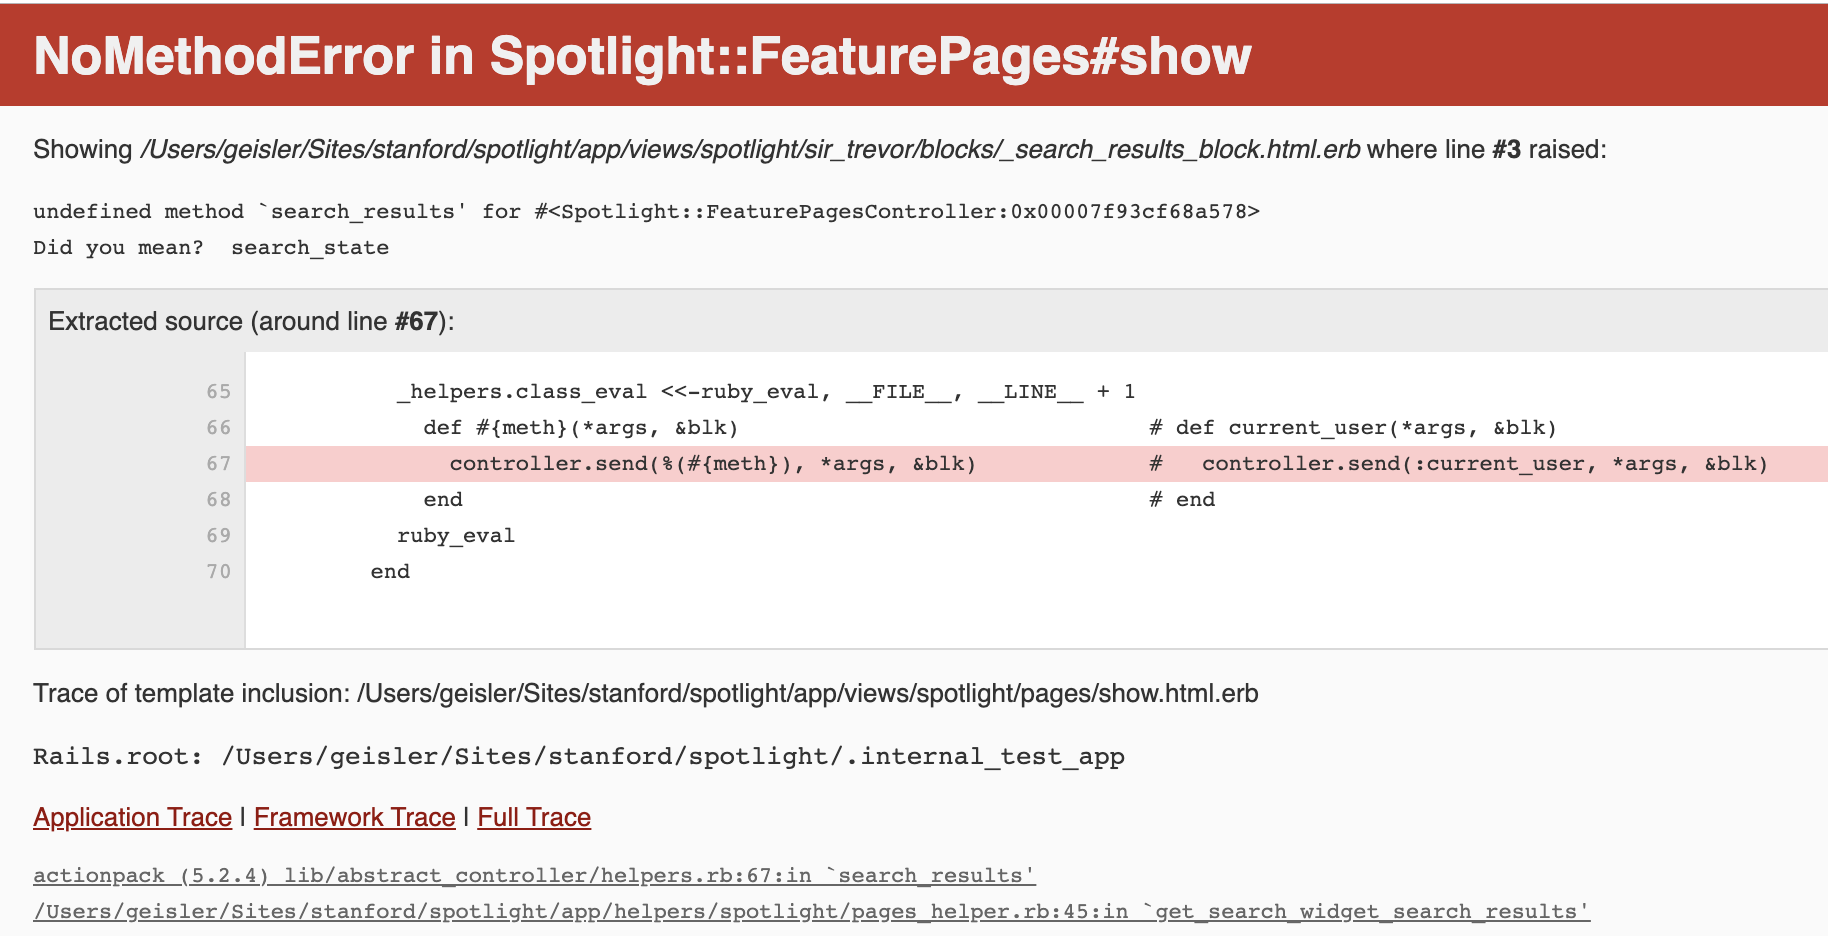Click the undefined method `search_results' message

pos(646,211)
